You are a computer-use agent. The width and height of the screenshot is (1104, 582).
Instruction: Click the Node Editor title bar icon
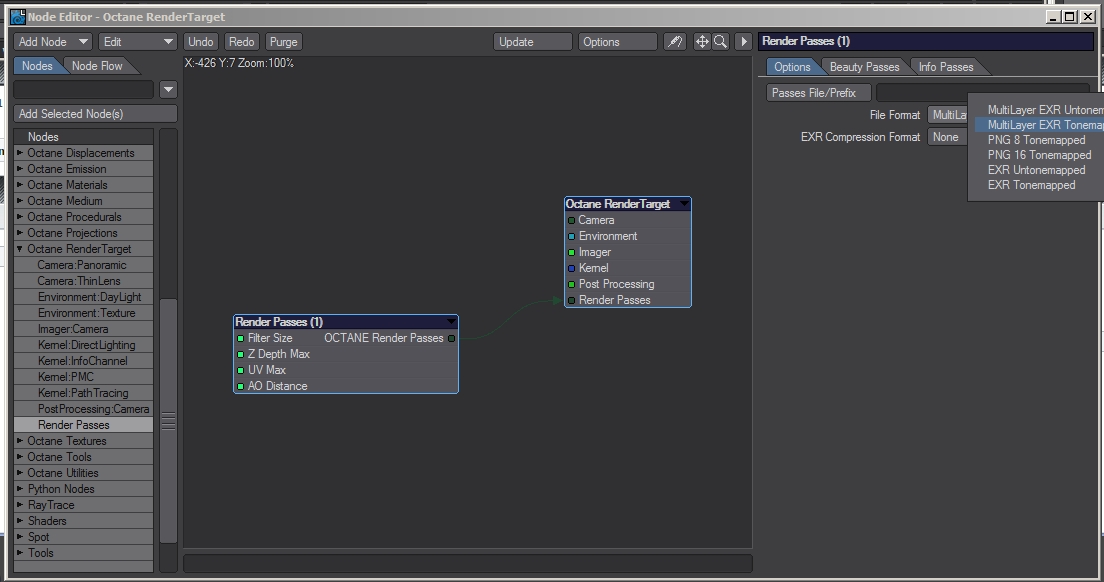(x=17, y=17)
